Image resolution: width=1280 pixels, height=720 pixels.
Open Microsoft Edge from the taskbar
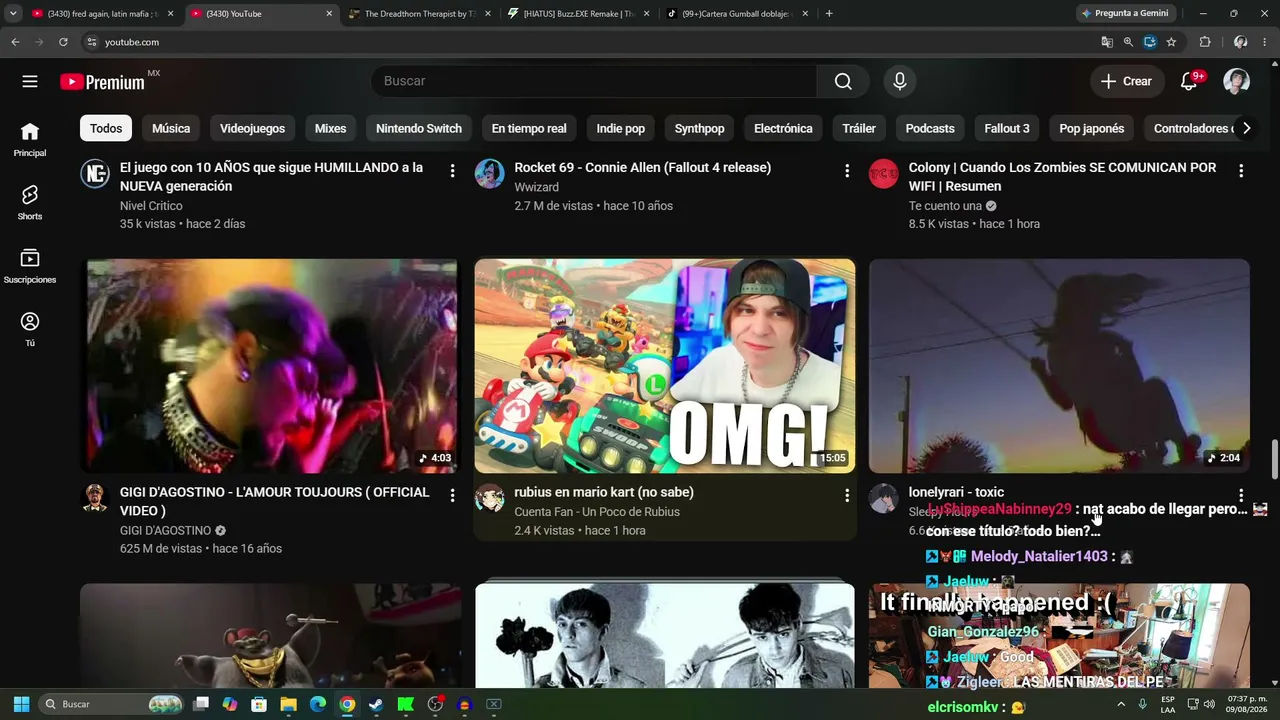tap(317, 704)
